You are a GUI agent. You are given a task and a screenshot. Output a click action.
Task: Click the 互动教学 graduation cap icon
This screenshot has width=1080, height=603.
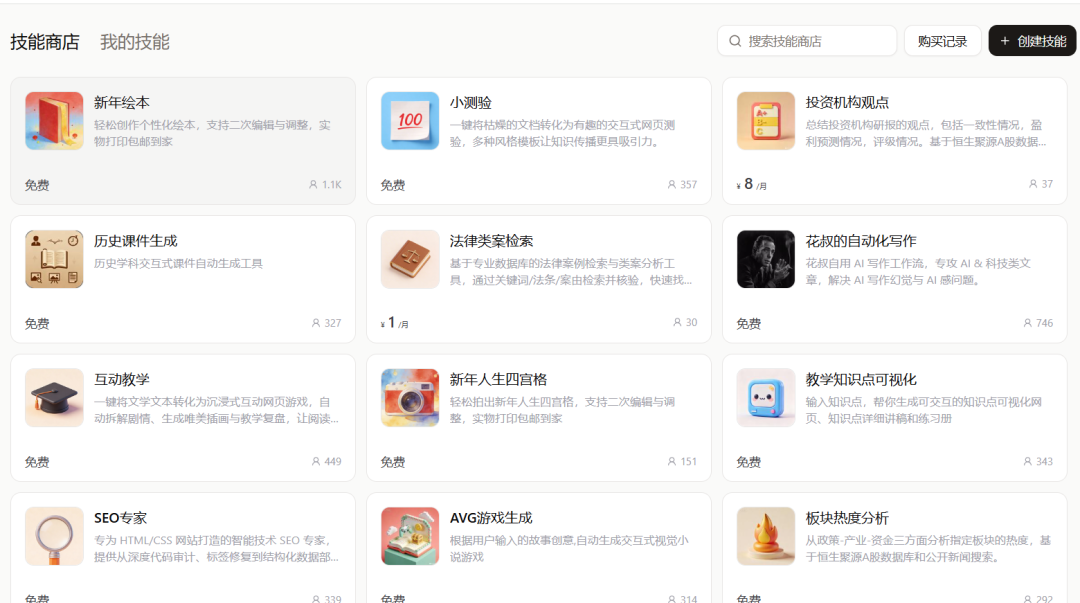[54, 398]
